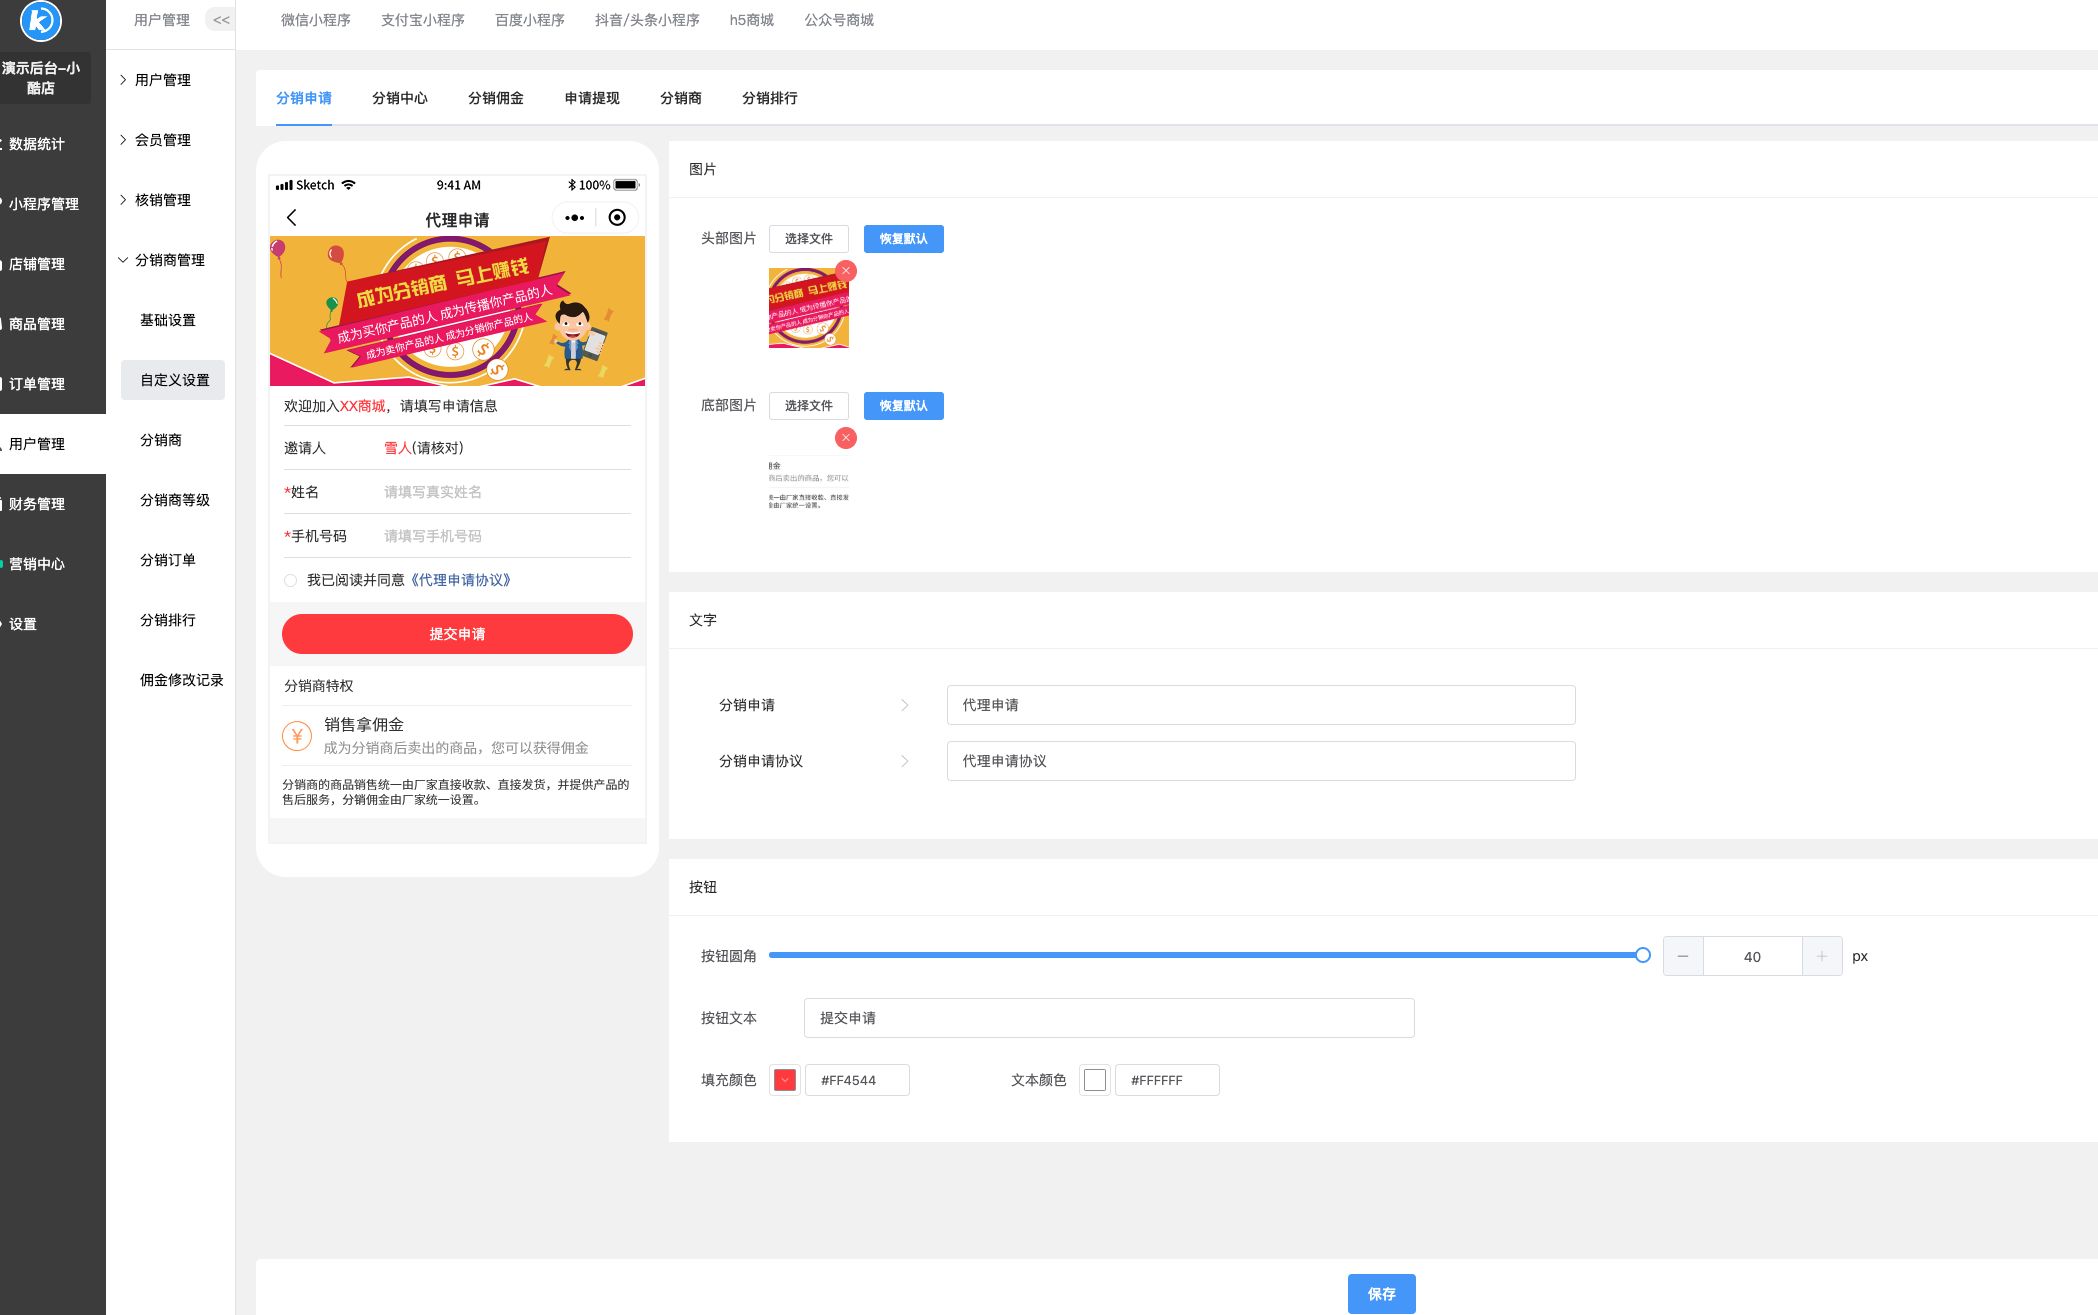
Task: Click the yen coin icon beside 销售拿佣金
Action: (297, 736)
